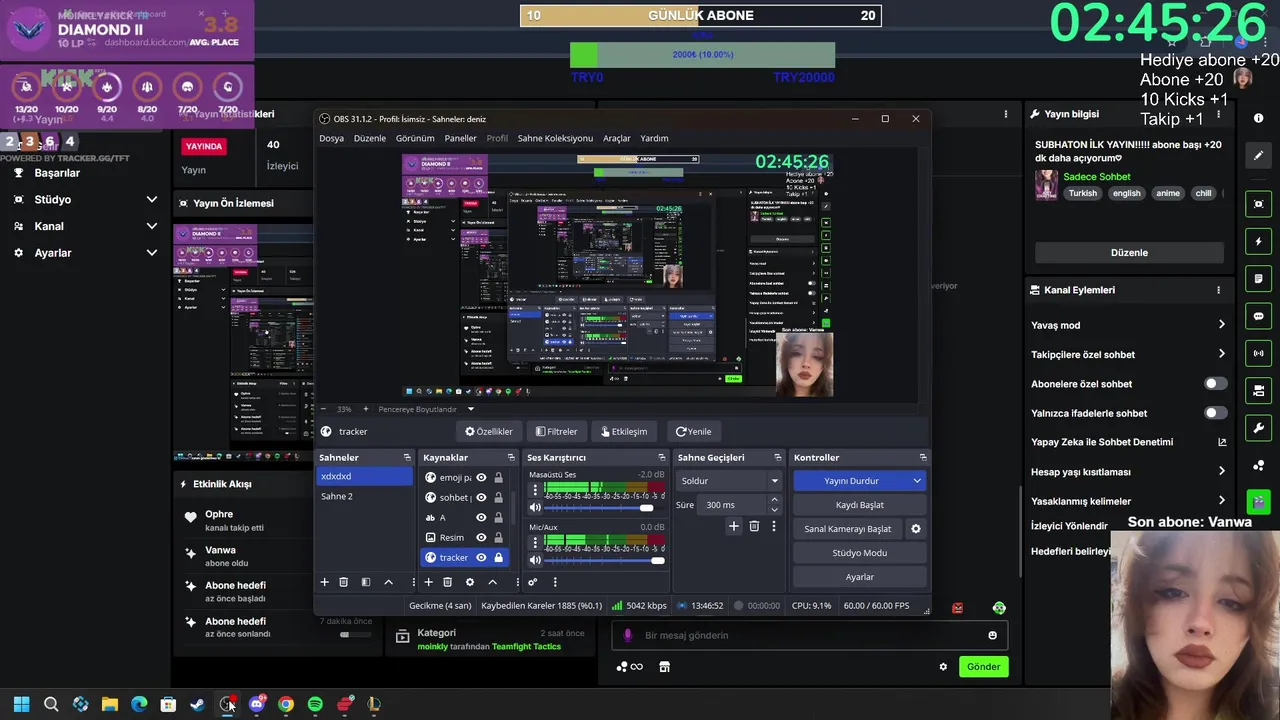Enable Abonelere özel sohbet switch
Screen dimensions: 1280x720
[x=1215, y=384]
